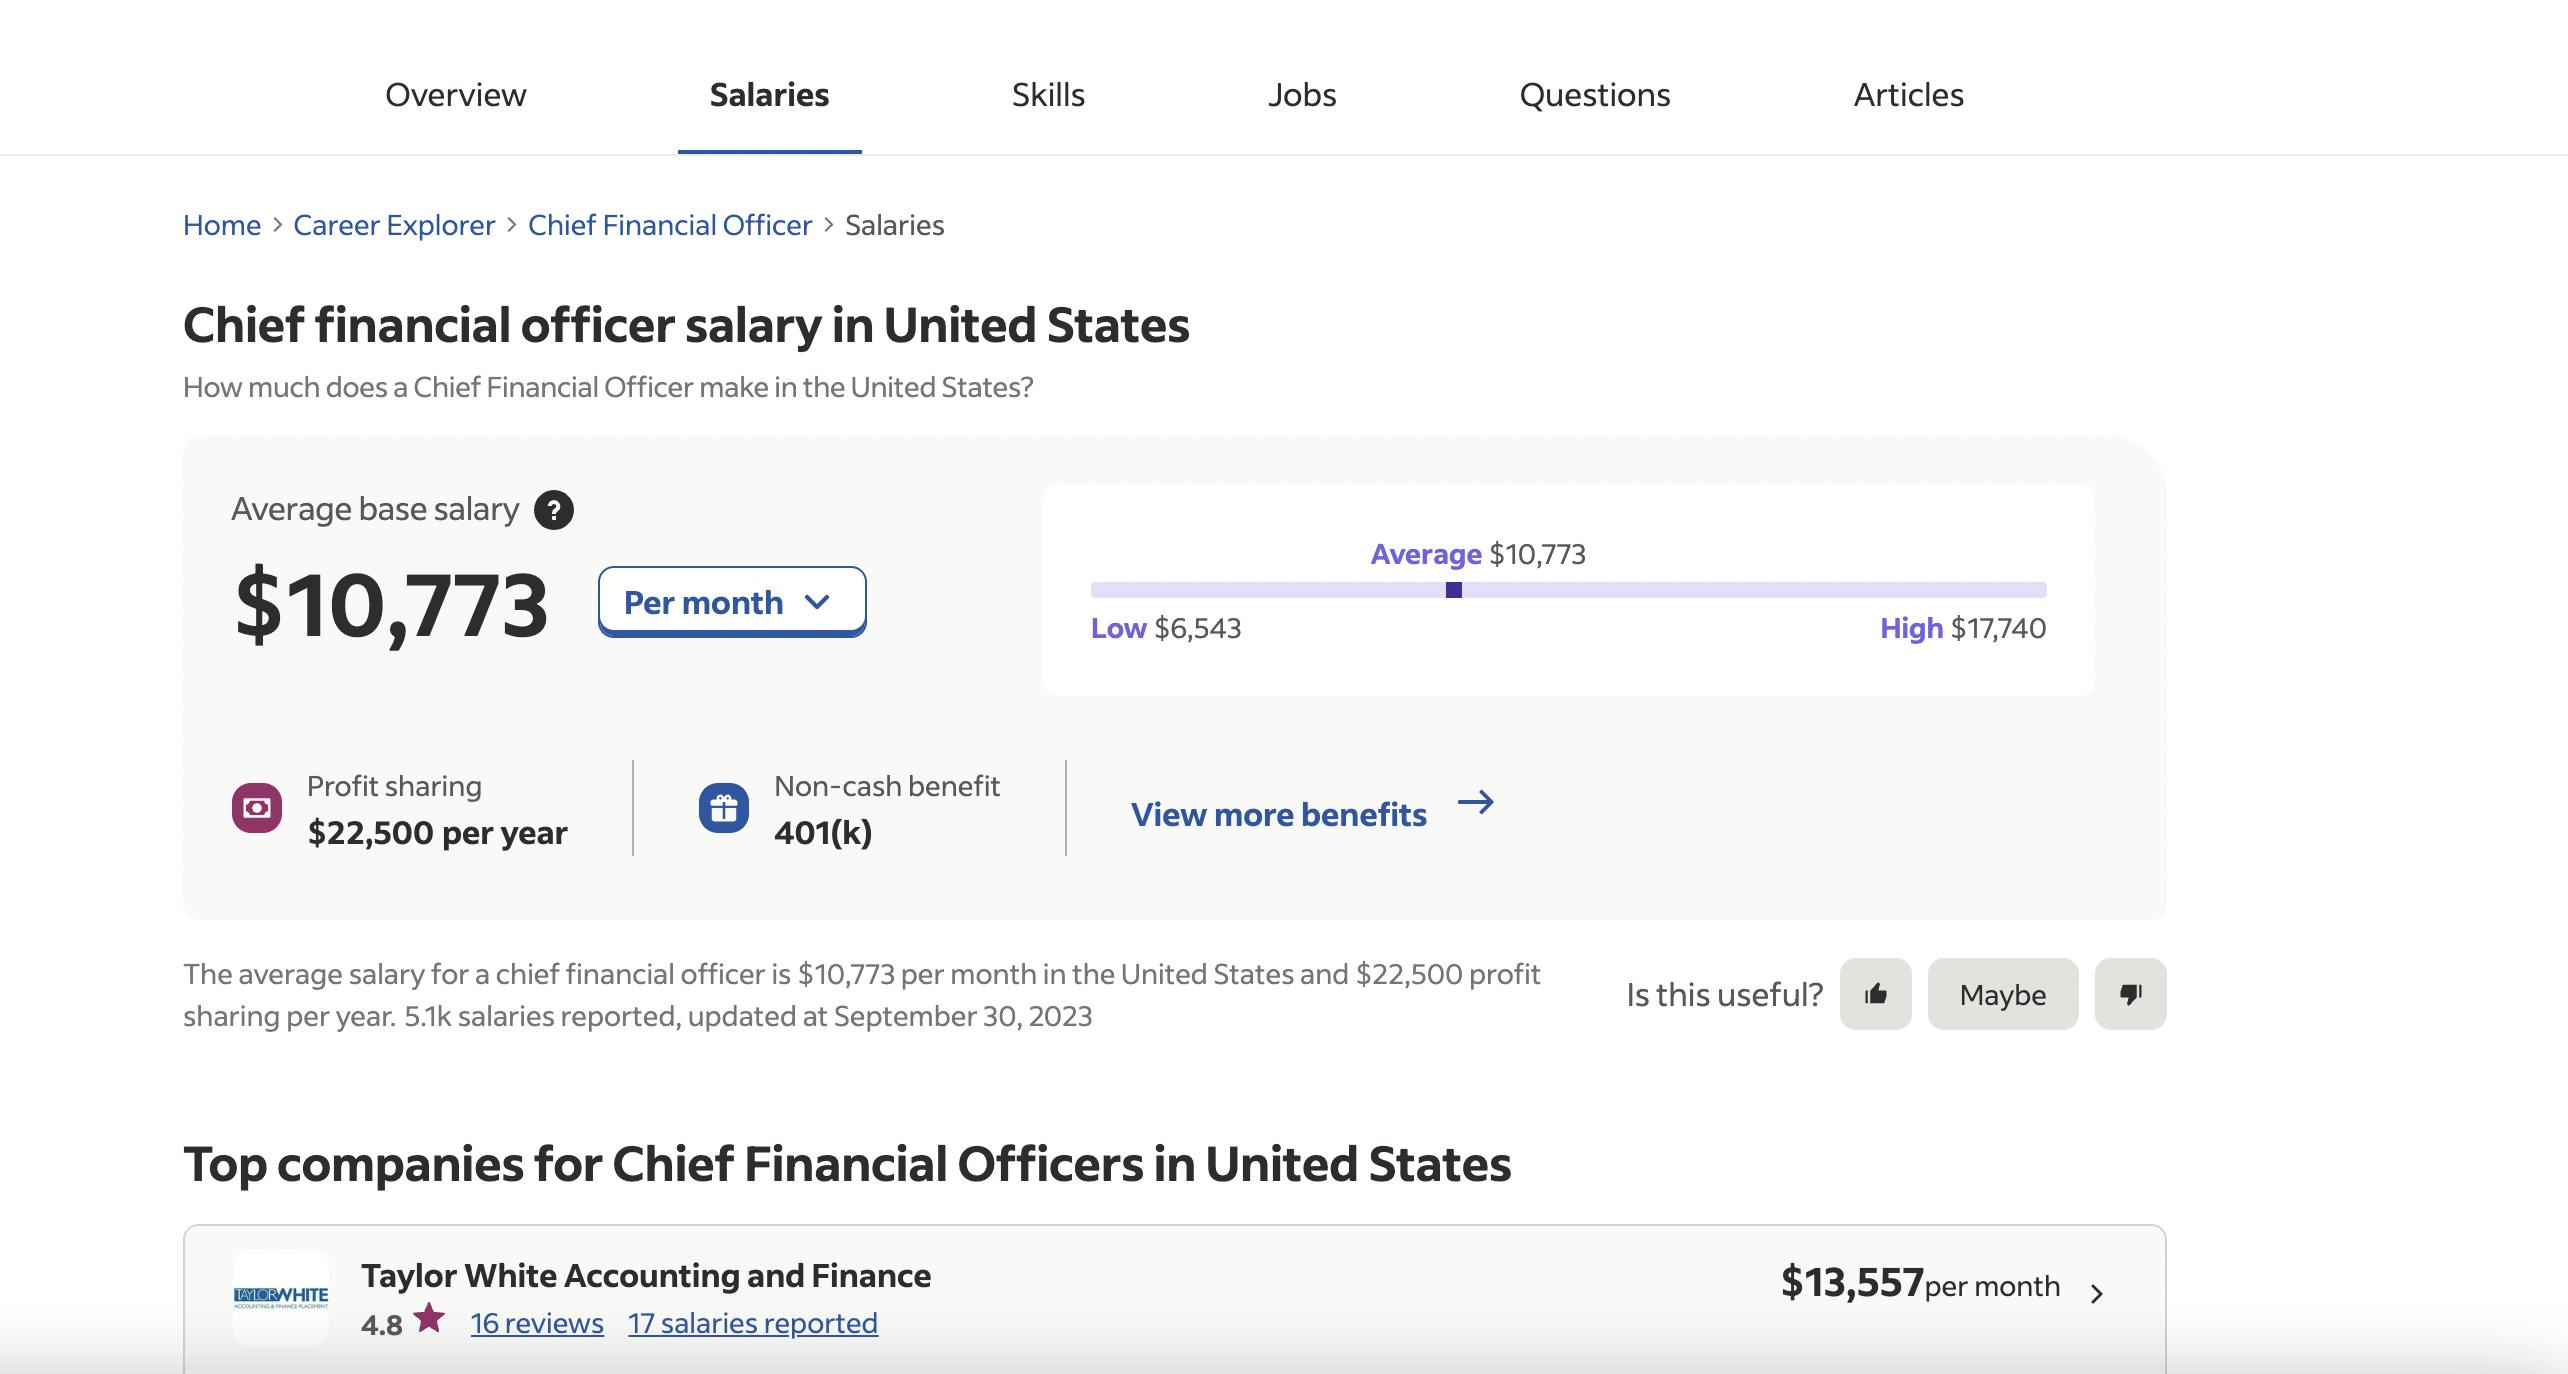
Task: Select the Maybe usefulness option
Action: [2002, 994]
